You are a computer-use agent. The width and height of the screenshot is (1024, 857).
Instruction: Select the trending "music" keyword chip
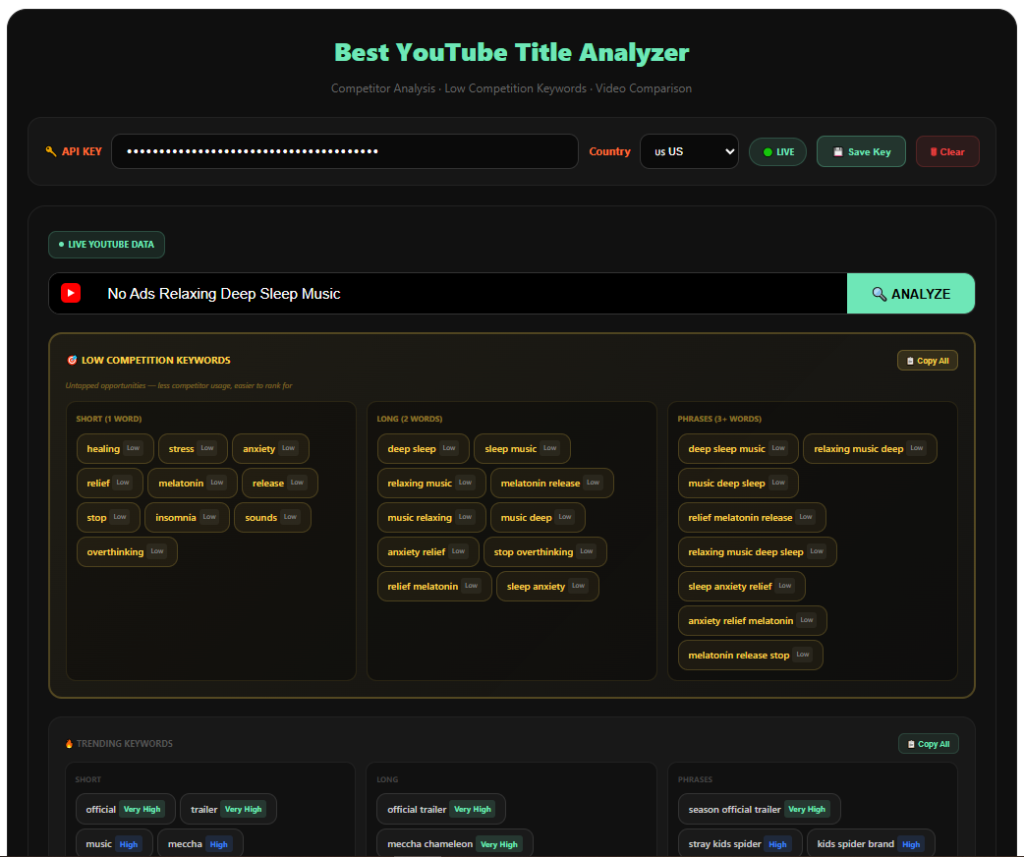coord(114,844)
